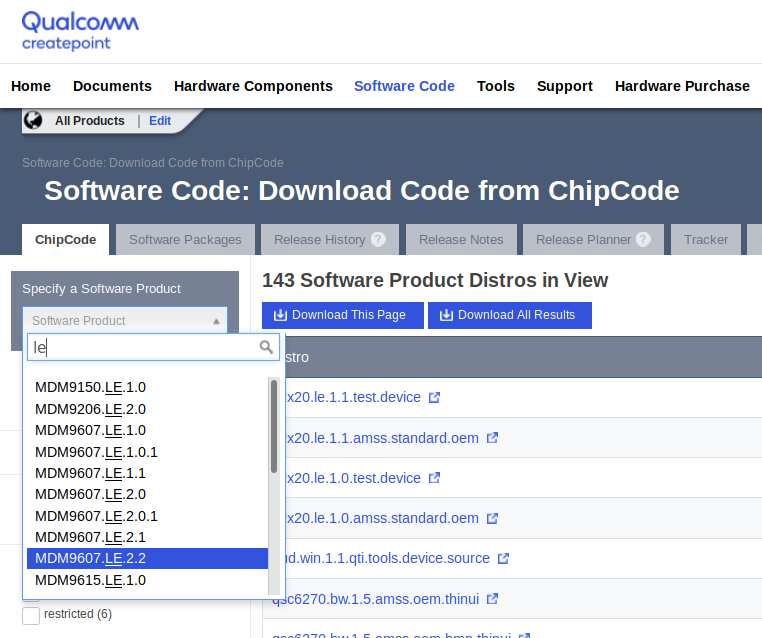Image resolution: width=762 pixels, height=638 pixels.
Task: Open the Home menu
Action: pos(31,86)
